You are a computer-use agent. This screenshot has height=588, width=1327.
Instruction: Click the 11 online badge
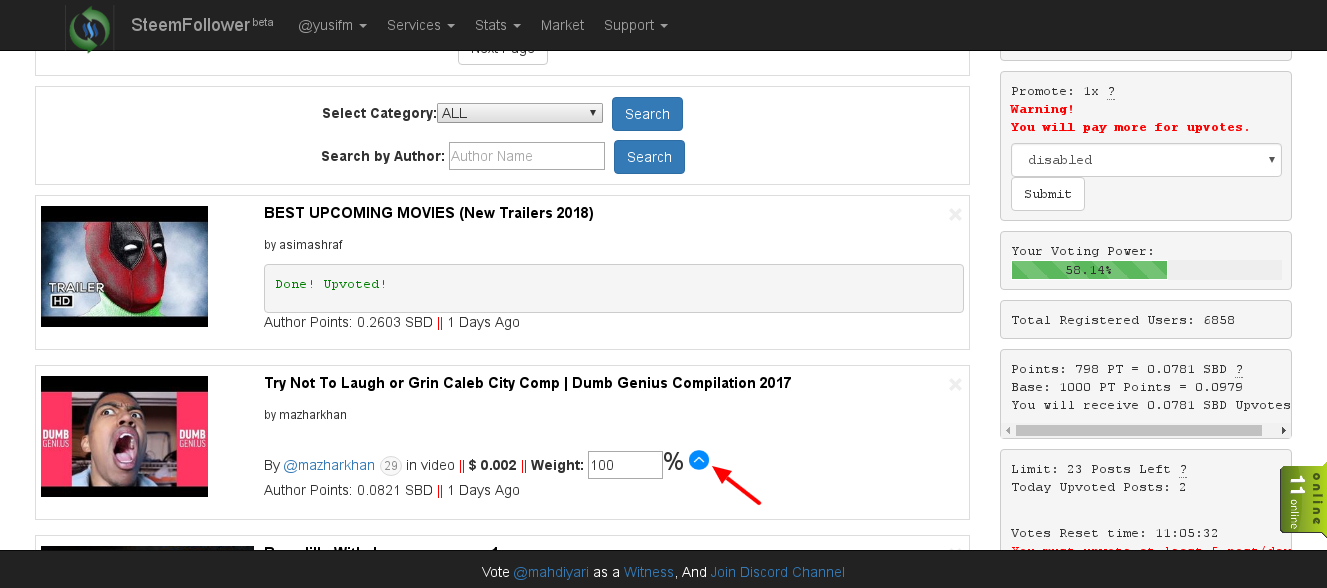[1301, 499]
